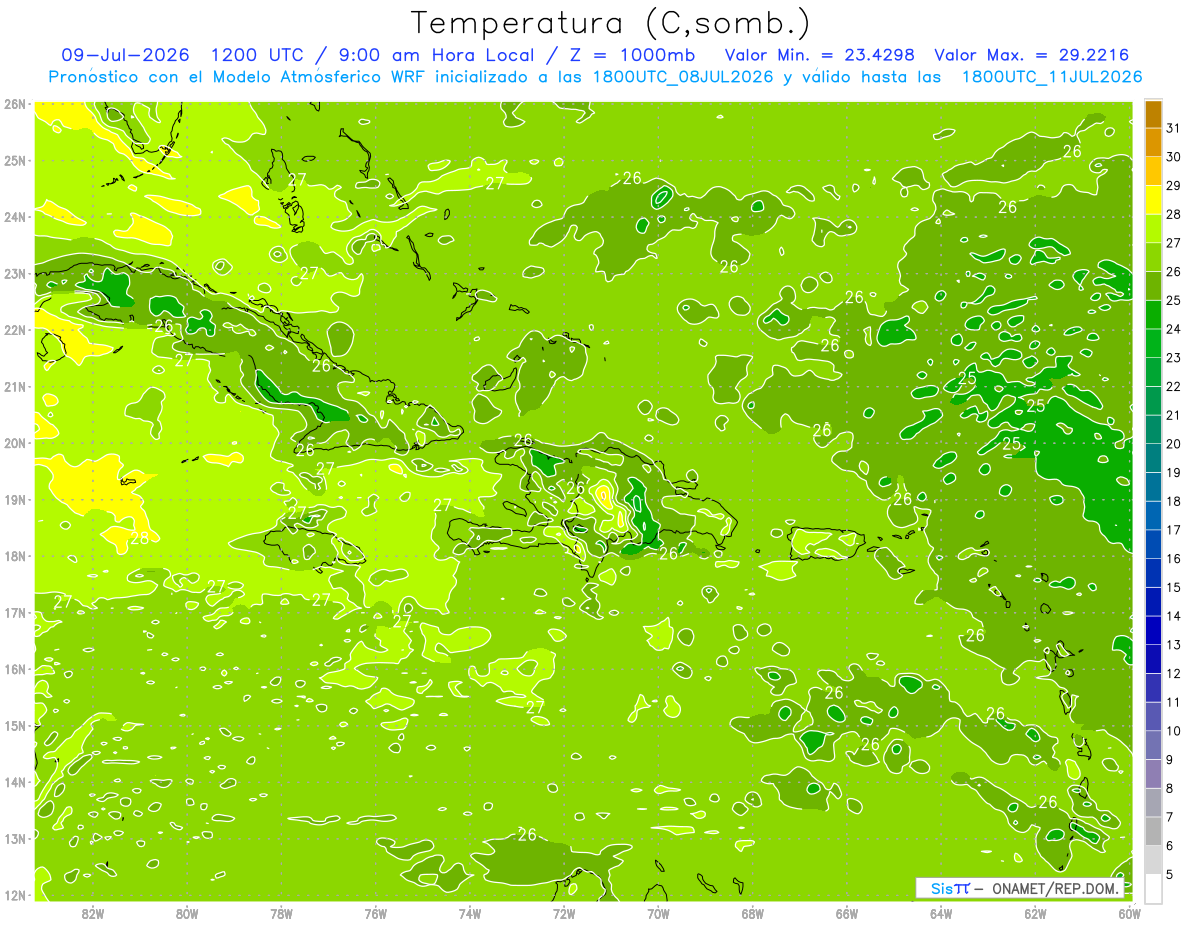Click the 6–7 gray swatch on color scale
Screen dimensions: 1200x927
click(1153, 831)
